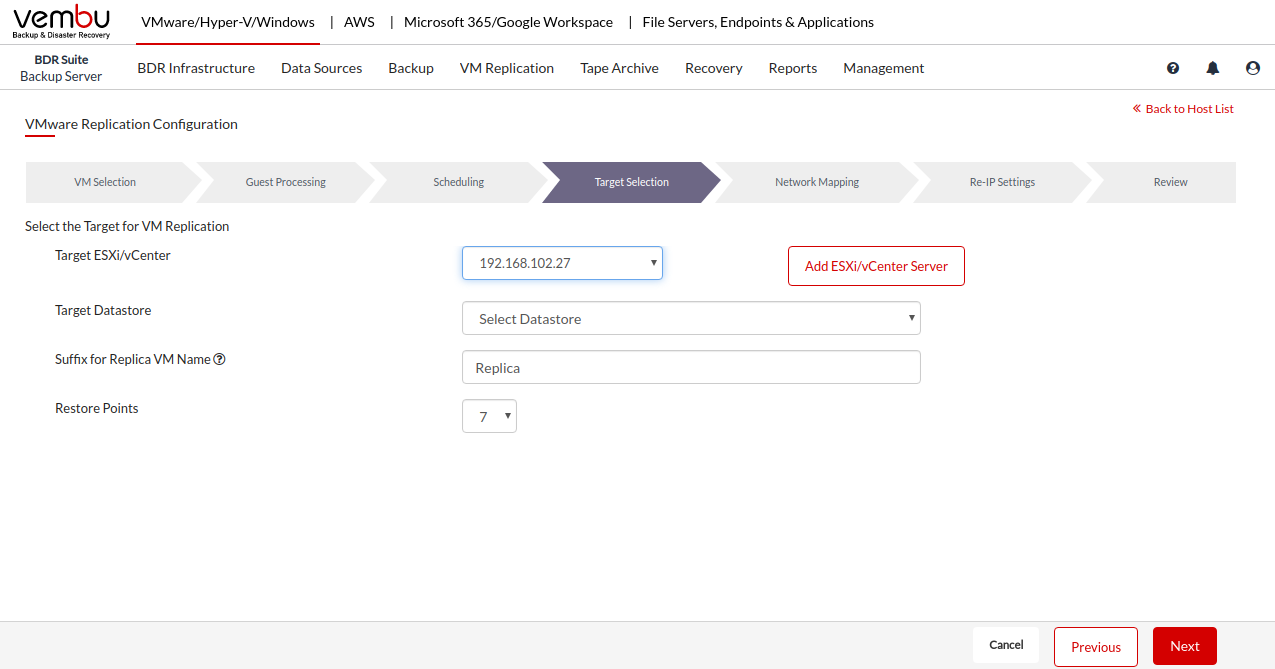Cancel the replication configuration
The width and height of the screenshot is (1275, 669).
coord(1006,645)
